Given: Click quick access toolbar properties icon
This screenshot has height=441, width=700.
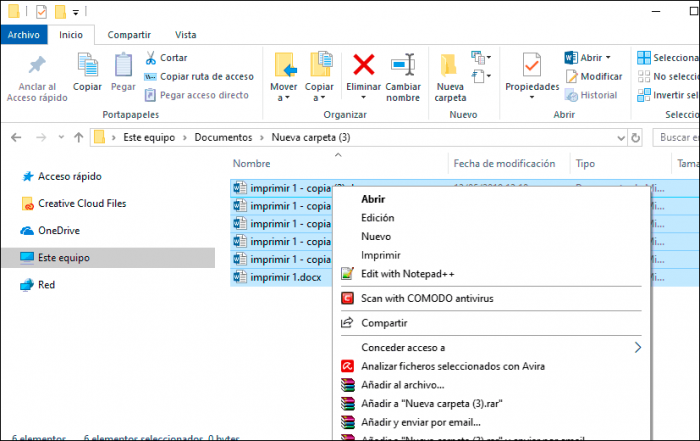Looking at the screenshot, I should coord(41,12).
